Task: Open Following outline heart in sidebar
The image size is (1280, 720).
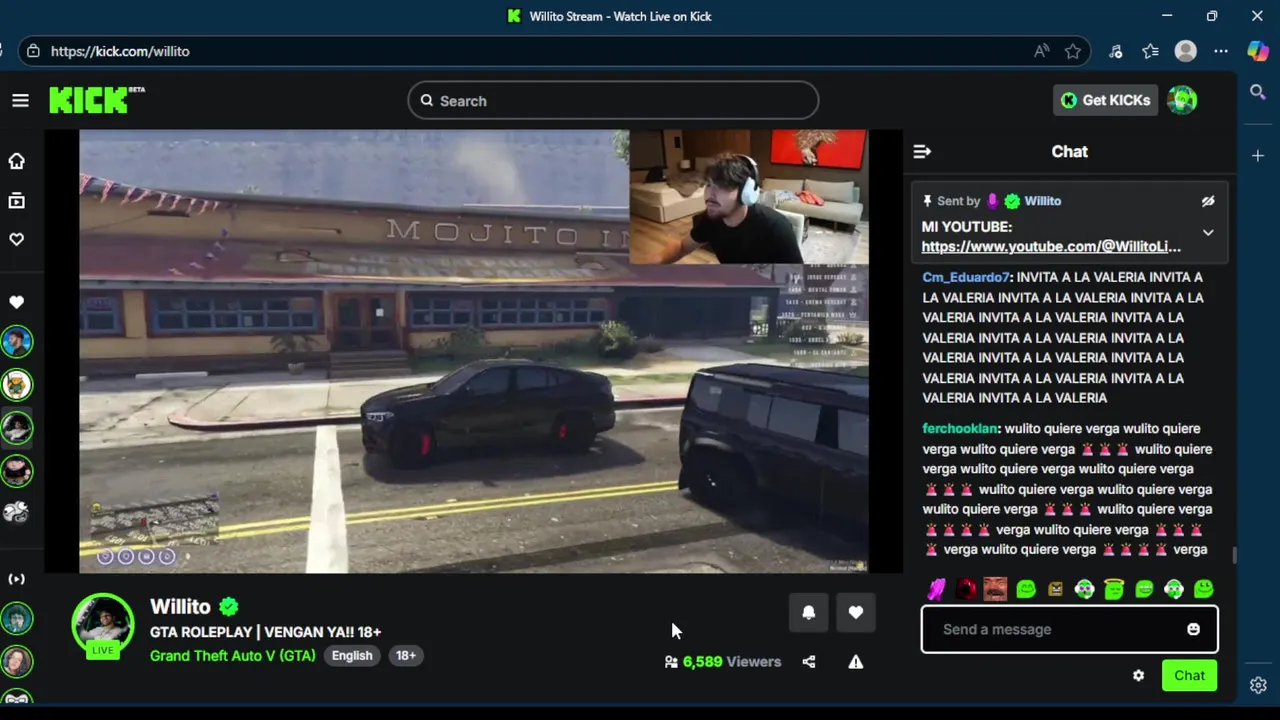Action: (x=17, y=240)
